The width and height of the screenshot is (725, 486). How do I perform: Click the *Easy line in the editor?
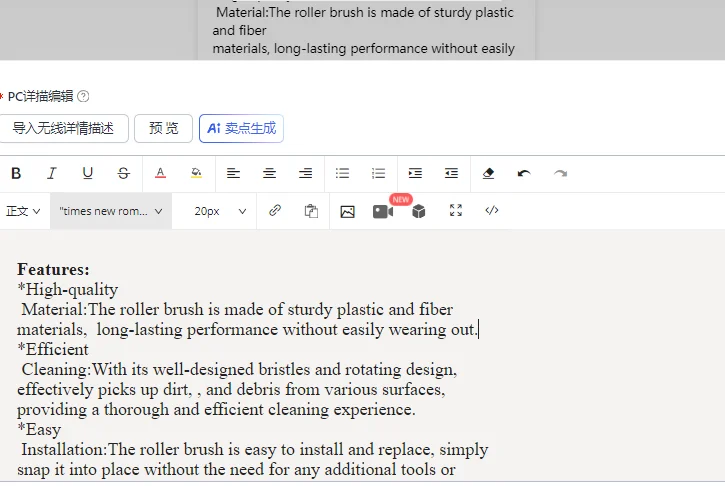[x=39, y=430]
